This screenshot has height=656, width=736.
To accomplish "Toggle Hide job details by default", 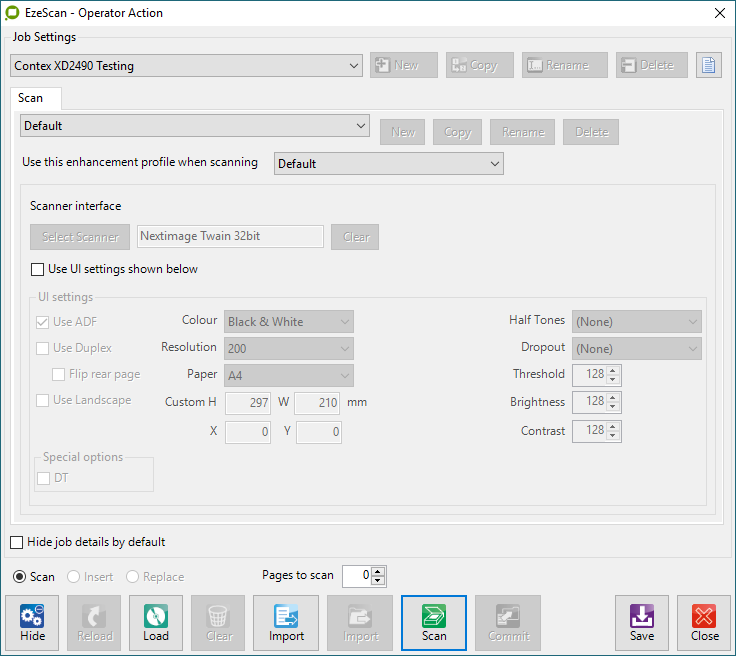I will point(16,542).
